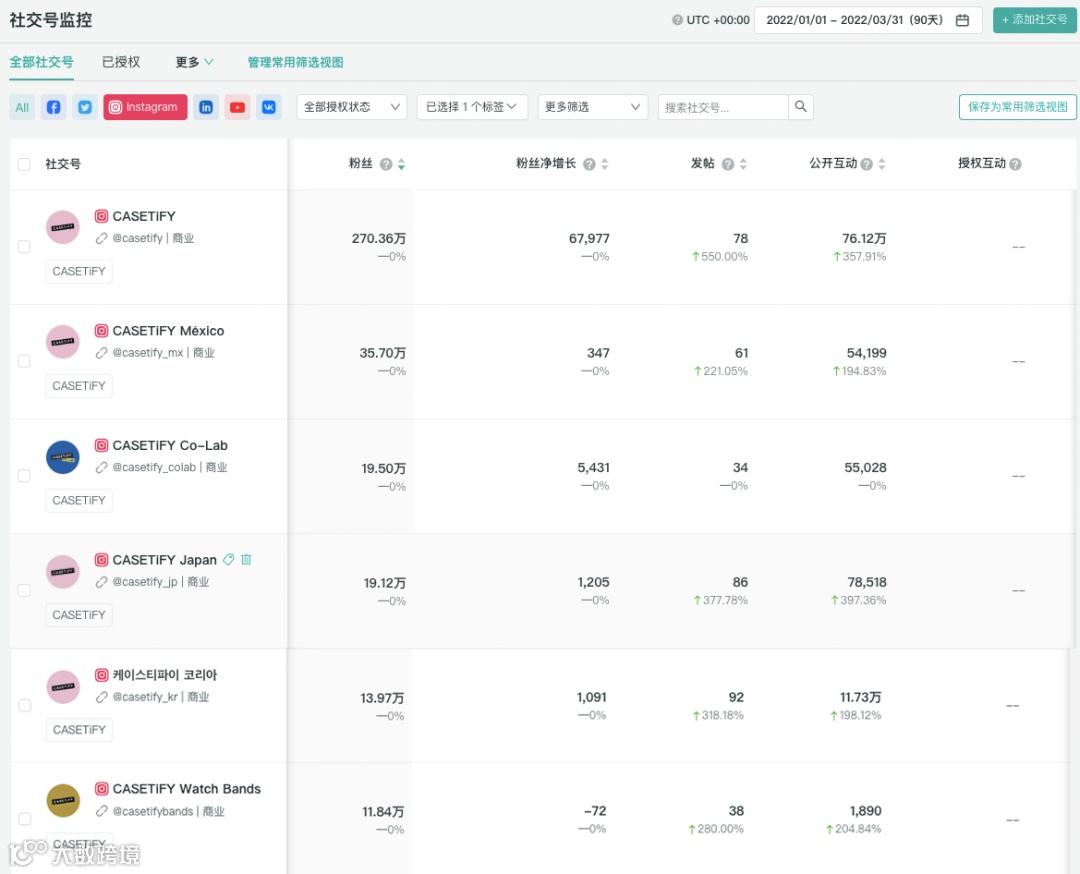Click net growth value 67,977

pyautogui.click(x=589, y=238)
